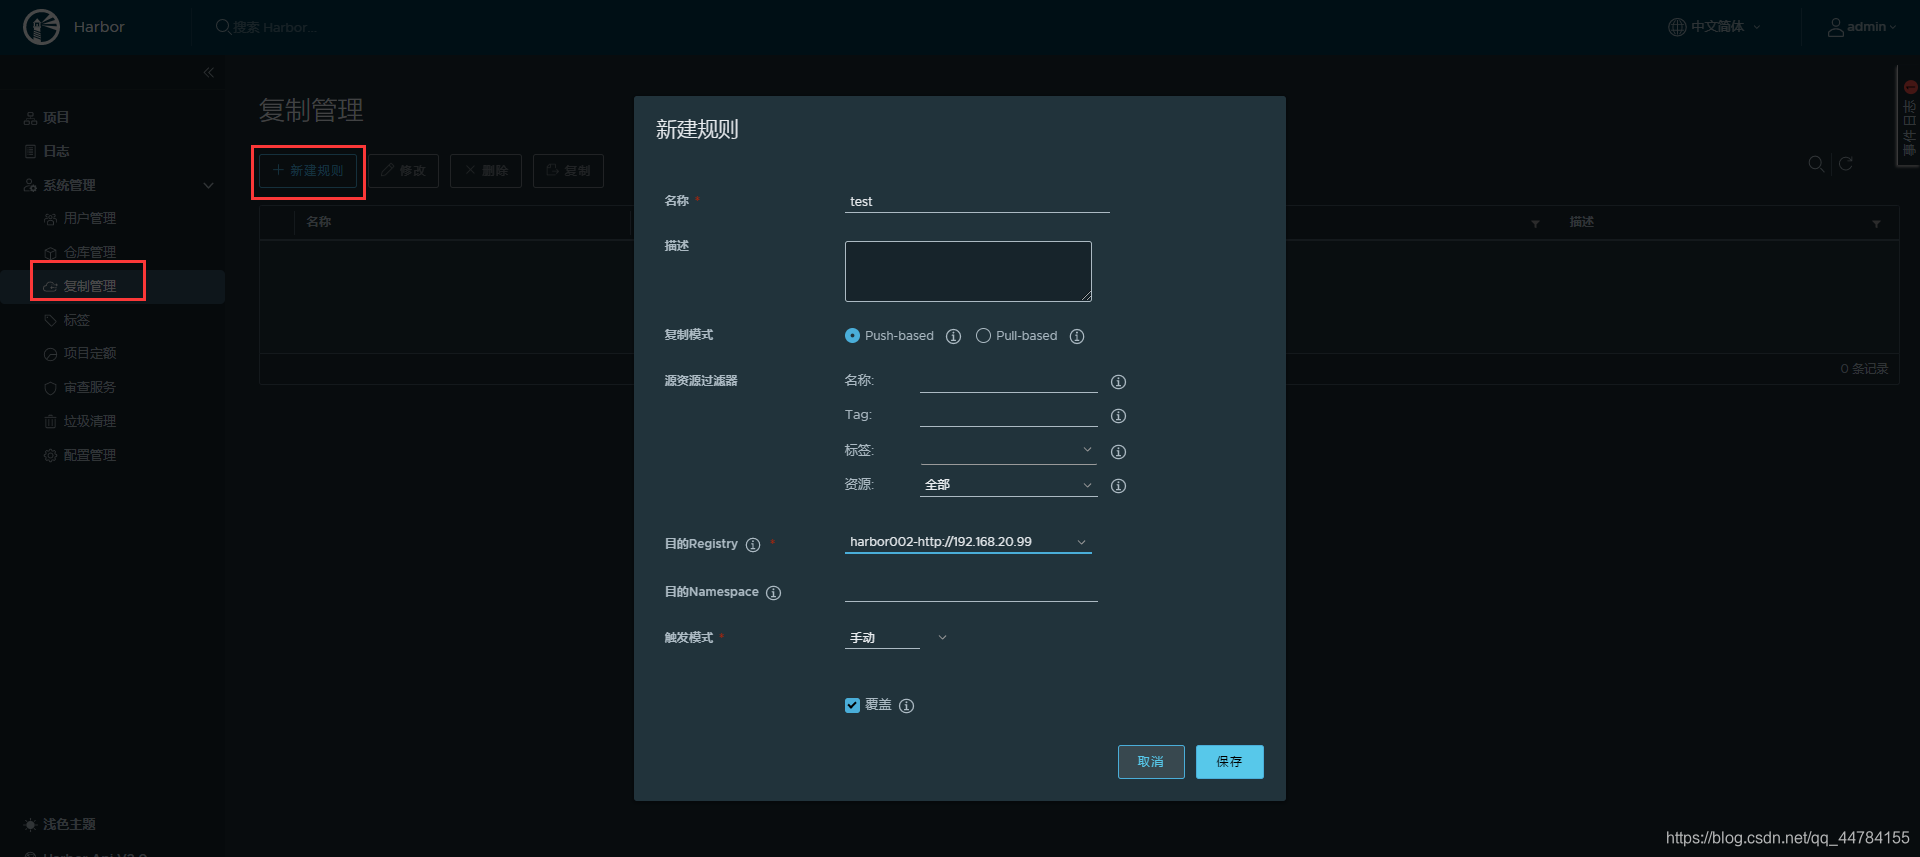
Task: Click the source filter 名称 input
Action: click(x=1008, y=381)
